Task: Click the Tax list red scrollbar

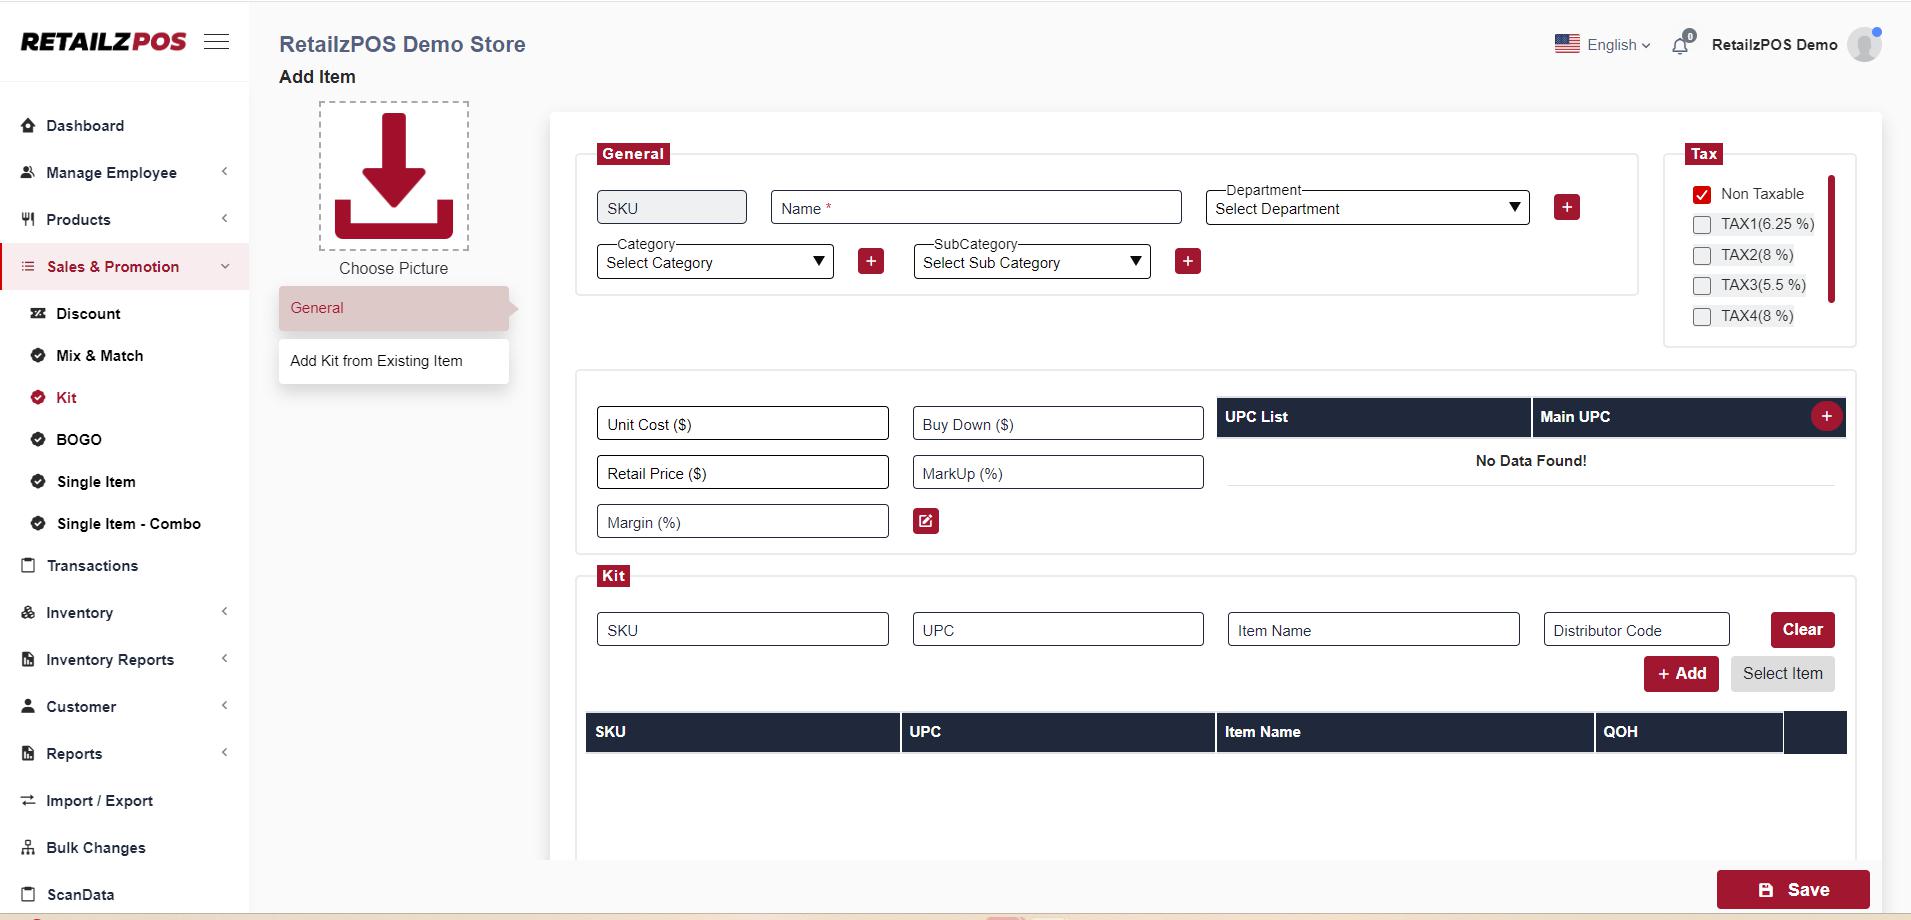Action: [1830, 238]
